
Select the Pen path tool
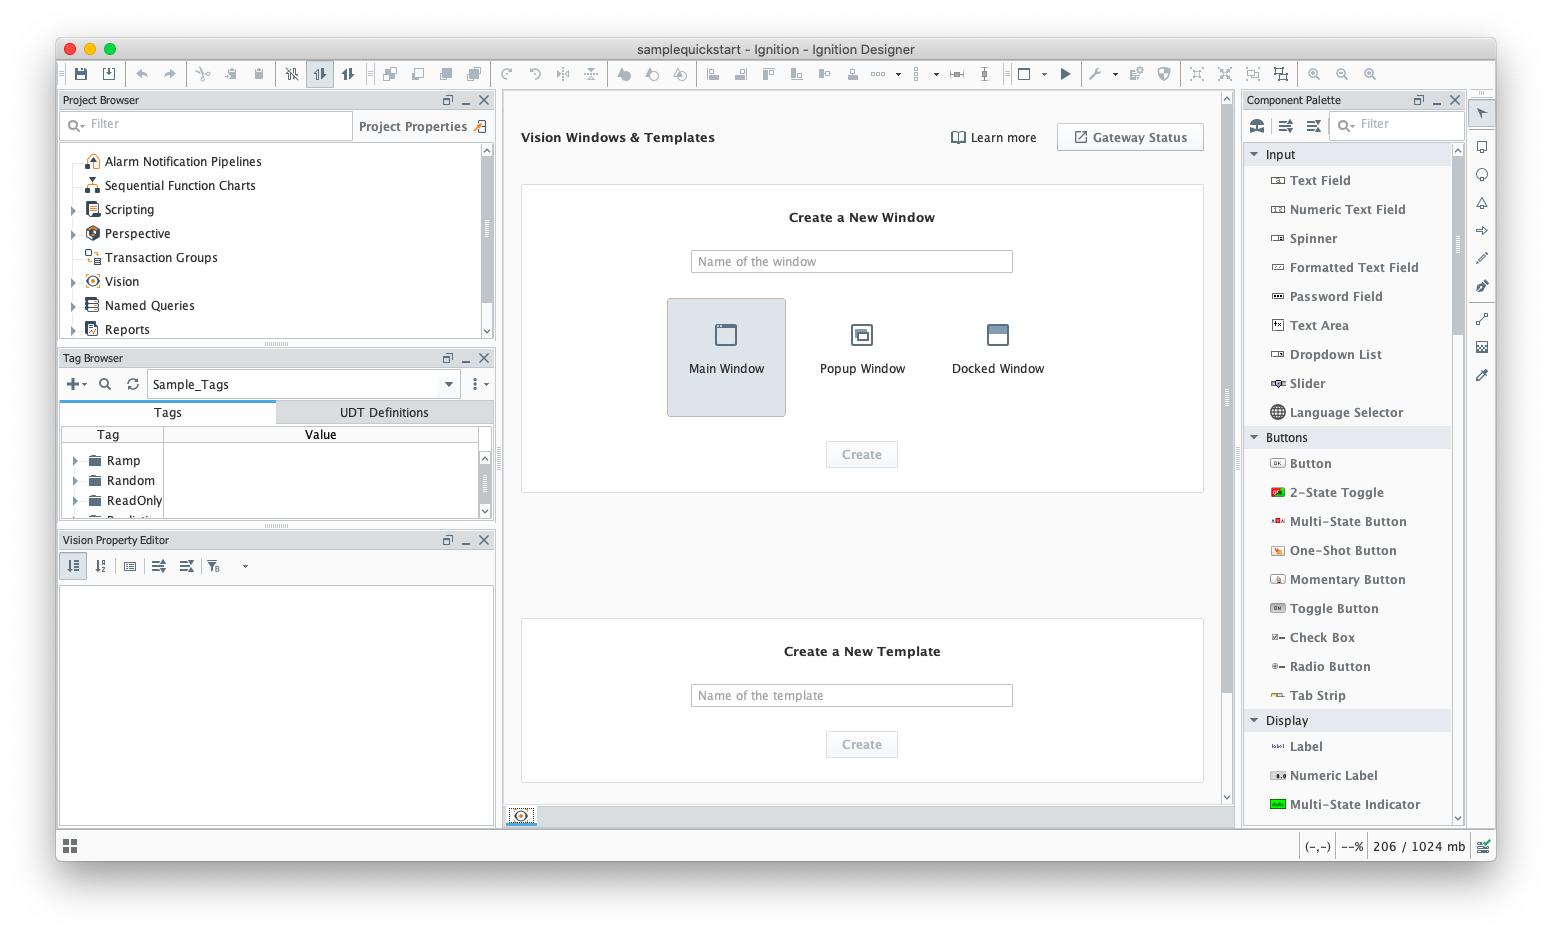pyautogui.click(x=1482, y=286)
